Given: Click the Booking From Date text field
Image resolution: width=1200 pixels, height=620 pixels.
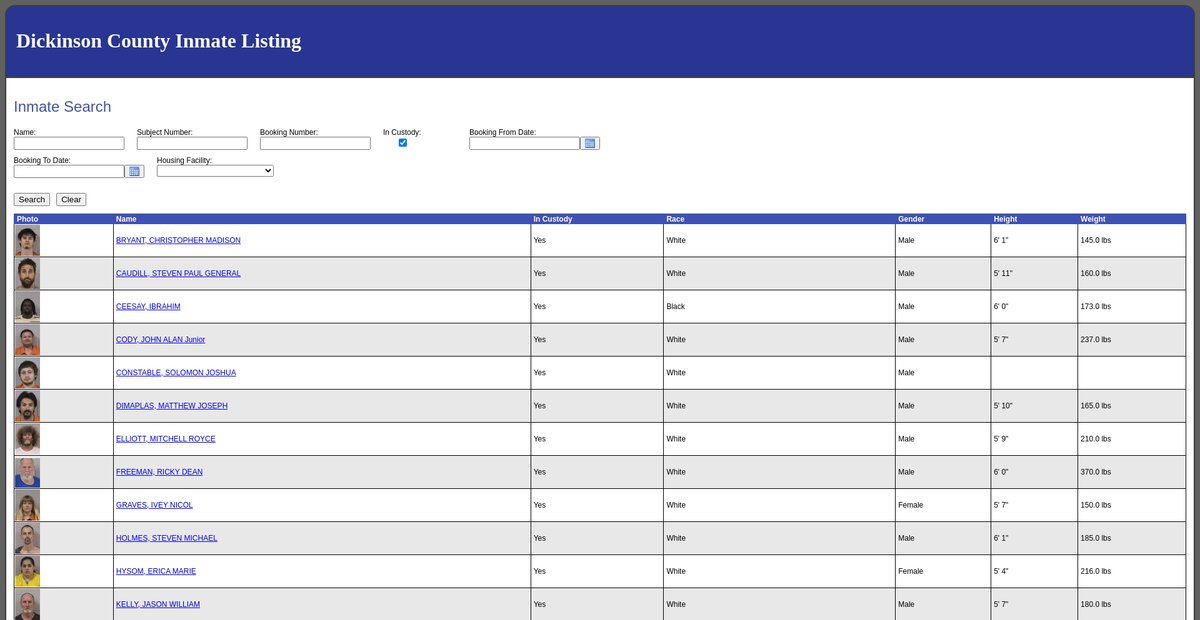Looking at the screenshot, I should [524, 143].
